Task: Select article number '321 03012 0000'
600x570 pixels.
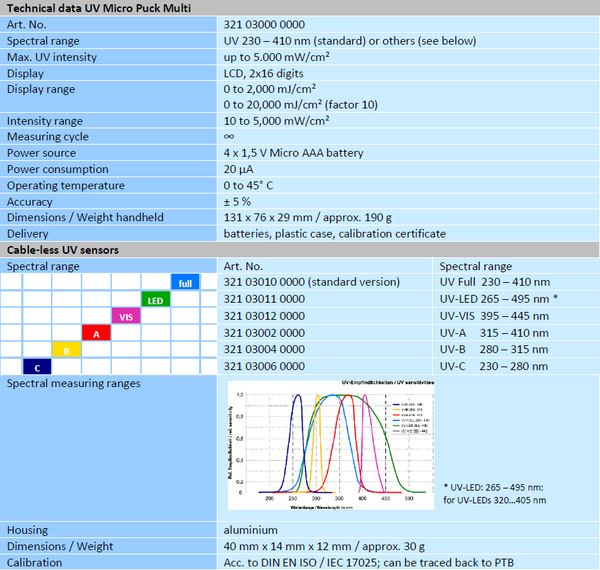Action: click(x=264, y=316)
